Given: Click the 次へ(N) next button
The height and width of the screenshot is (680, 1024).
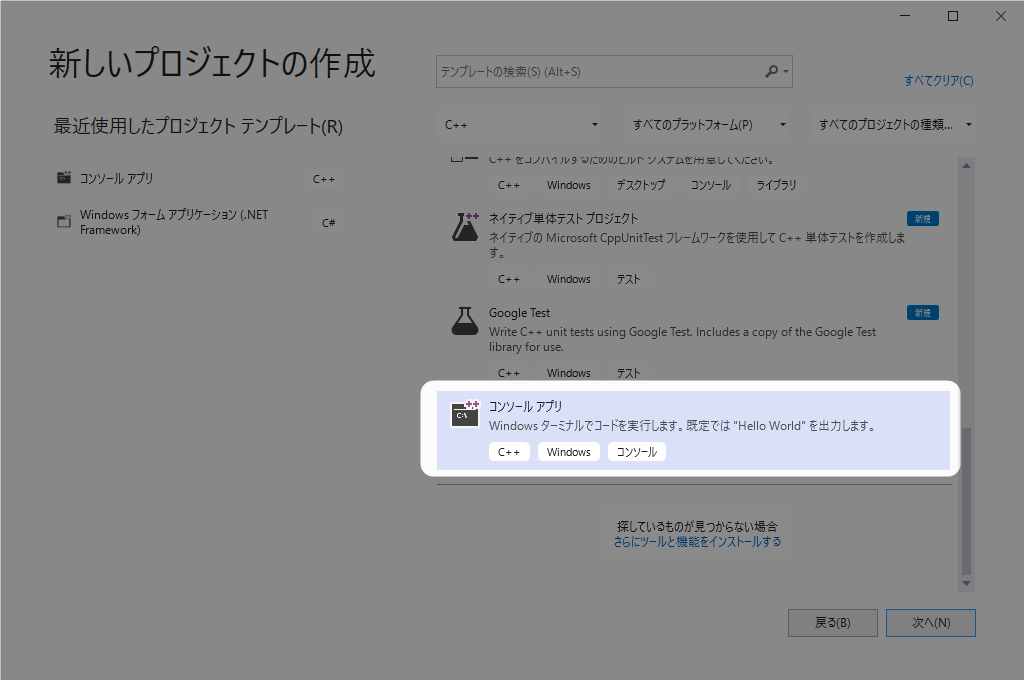Looking at the screenshot, I should click(x=931, y=623).
